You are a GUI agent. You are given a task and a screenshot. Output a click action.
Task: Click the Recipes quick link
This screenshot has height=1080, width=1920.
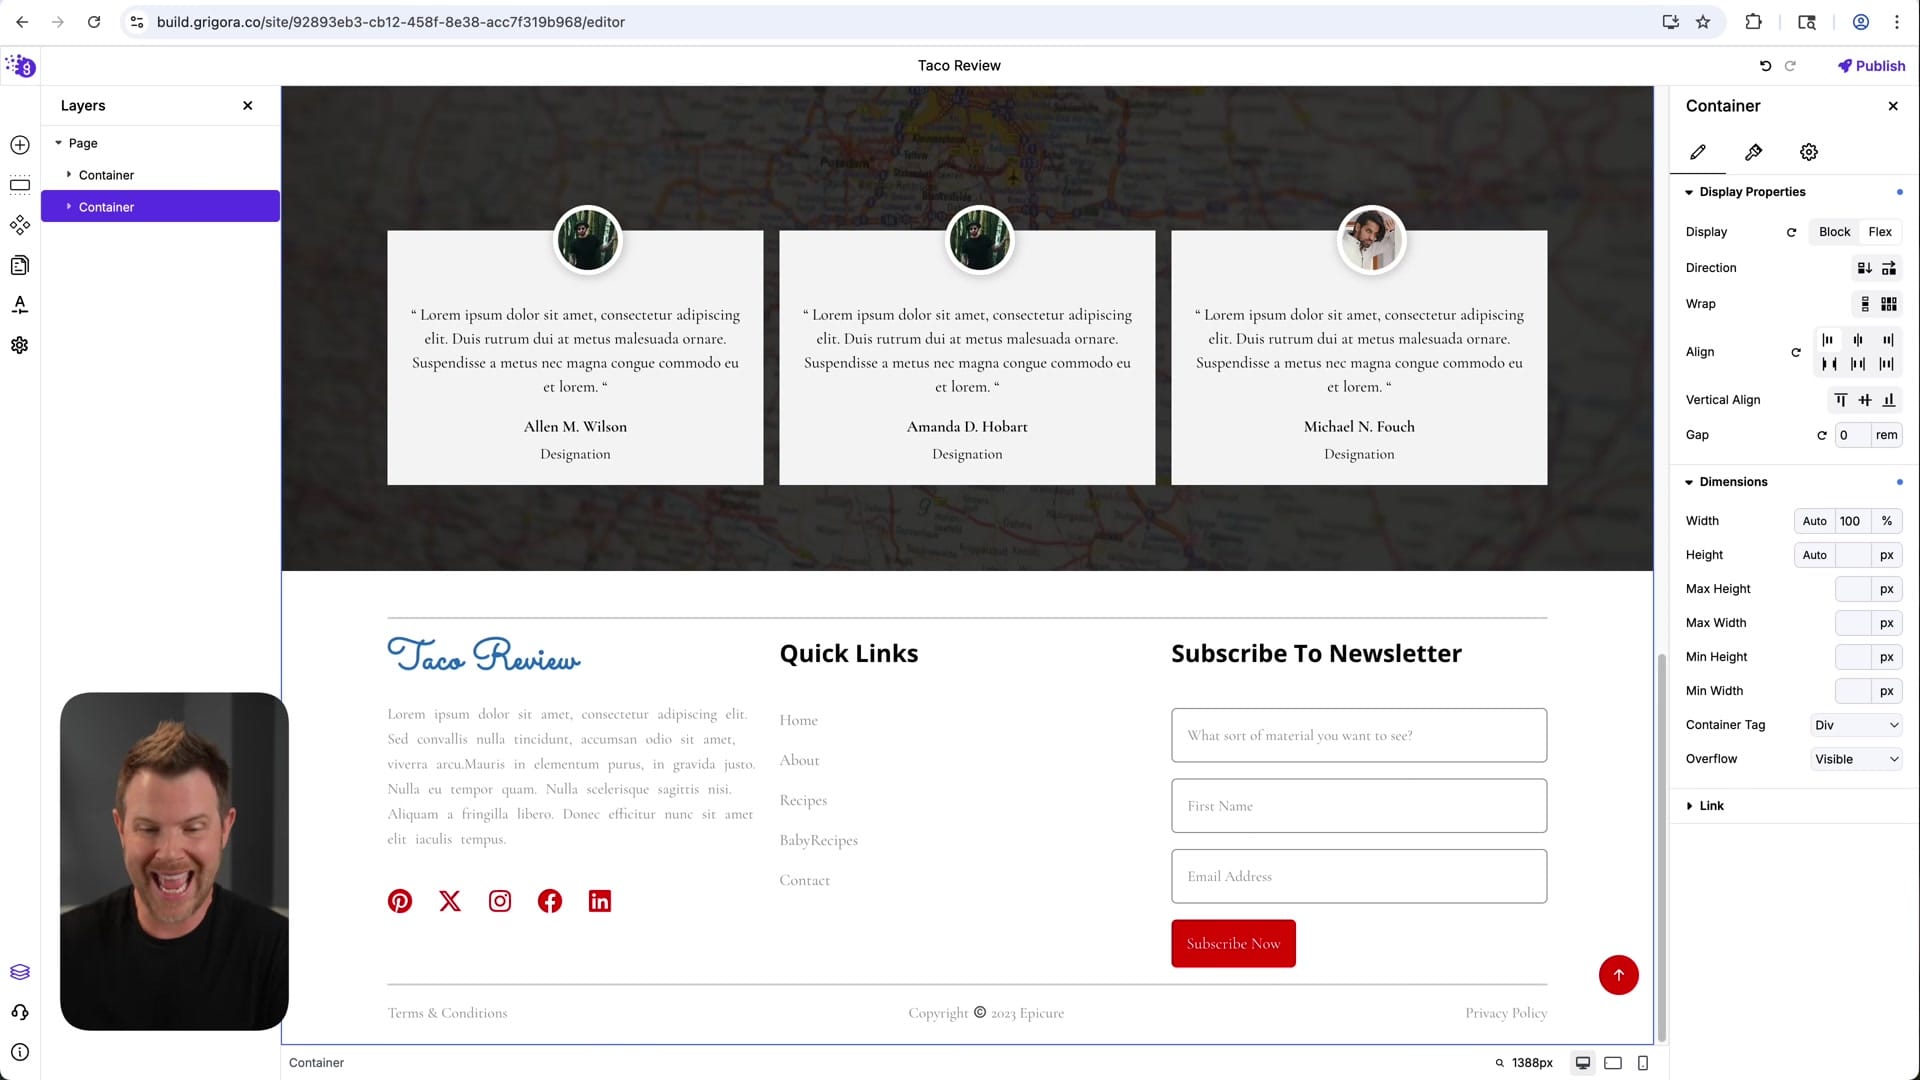pyautogui.click(x=803, y=800)
